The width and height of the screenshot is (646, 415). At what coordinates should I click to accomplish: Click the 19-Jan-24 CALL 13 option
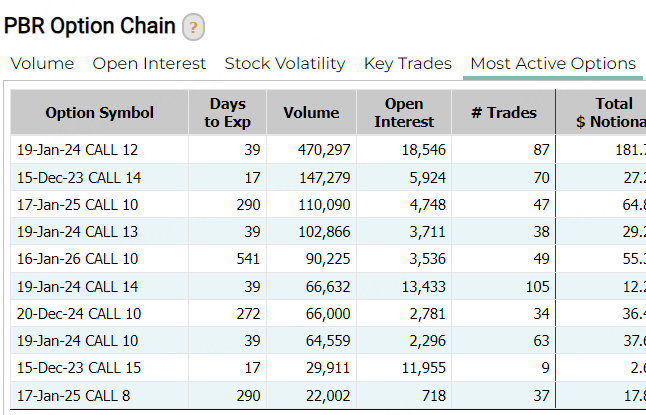pos(77,232)
